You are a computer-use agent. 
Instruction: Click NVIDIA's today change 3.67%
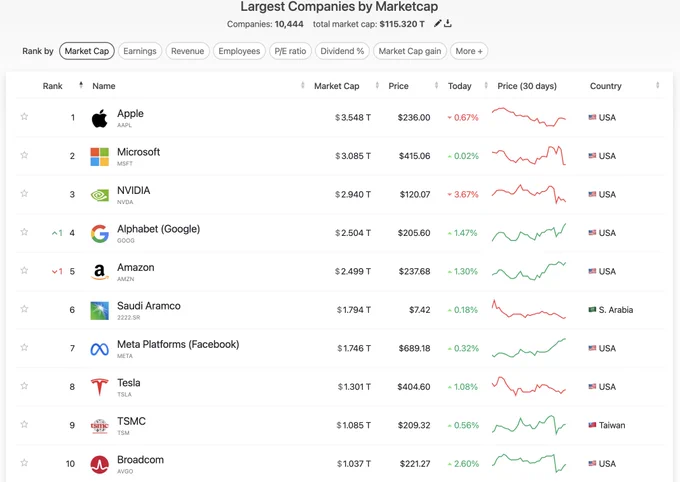(x=463, y=194)
